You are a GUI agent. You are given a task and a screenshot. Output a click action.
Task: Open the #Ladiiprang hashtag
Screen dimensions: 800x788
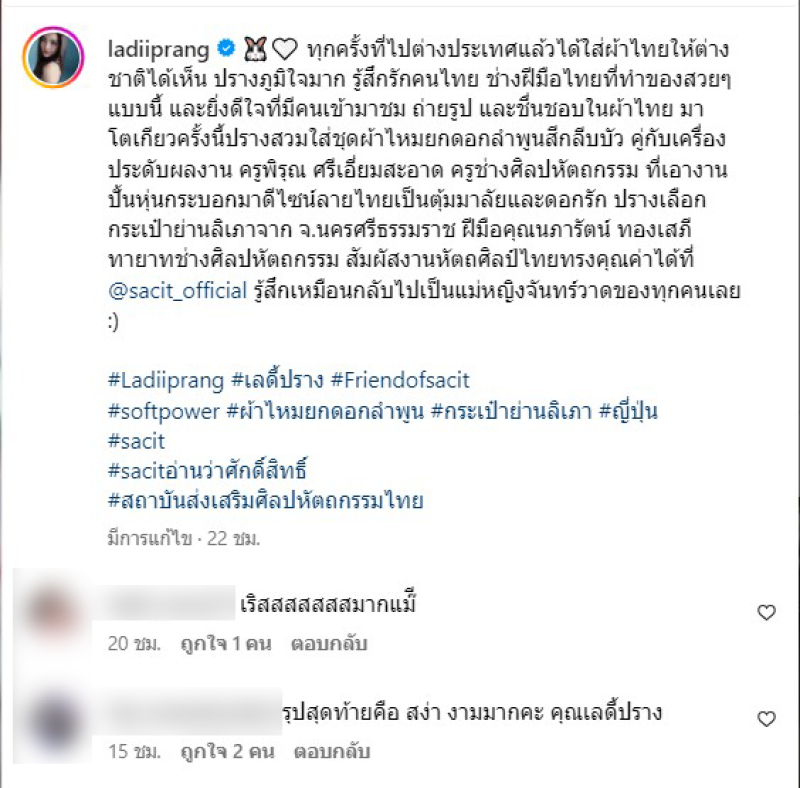click(166, 381)
